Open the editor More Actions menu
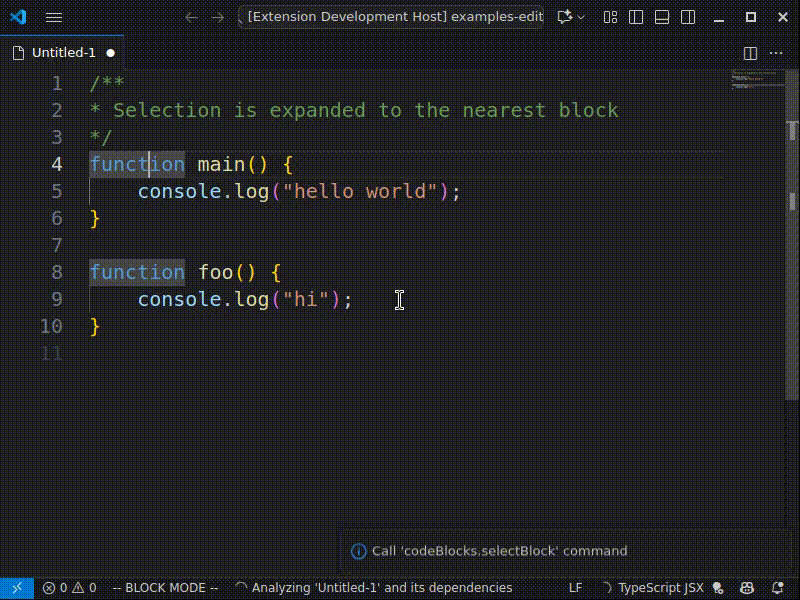Image resolution: width=800 pixels, height=600 pixels. click(777, 55)
